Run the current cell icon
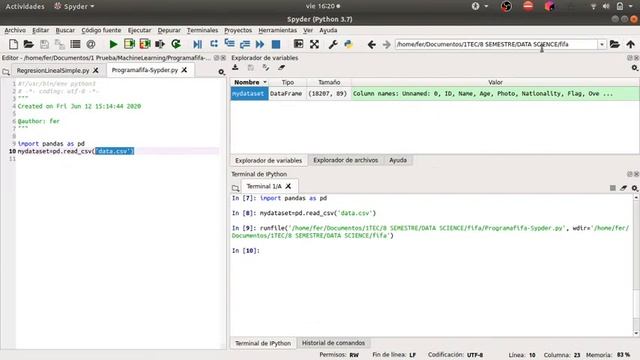This screenshot has height=360, width=640. point(129,44)
